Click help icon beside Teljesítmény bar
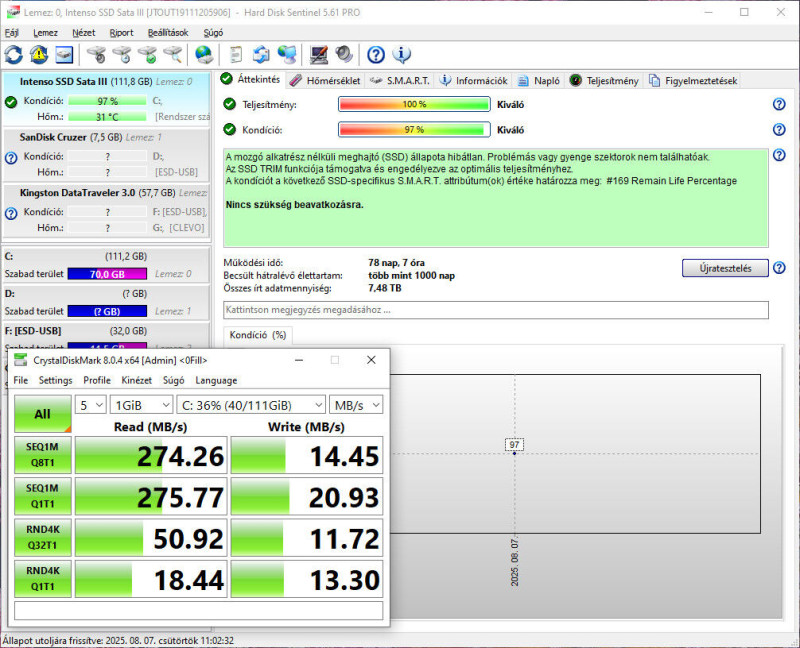800x648 pixels. [779, 104]
